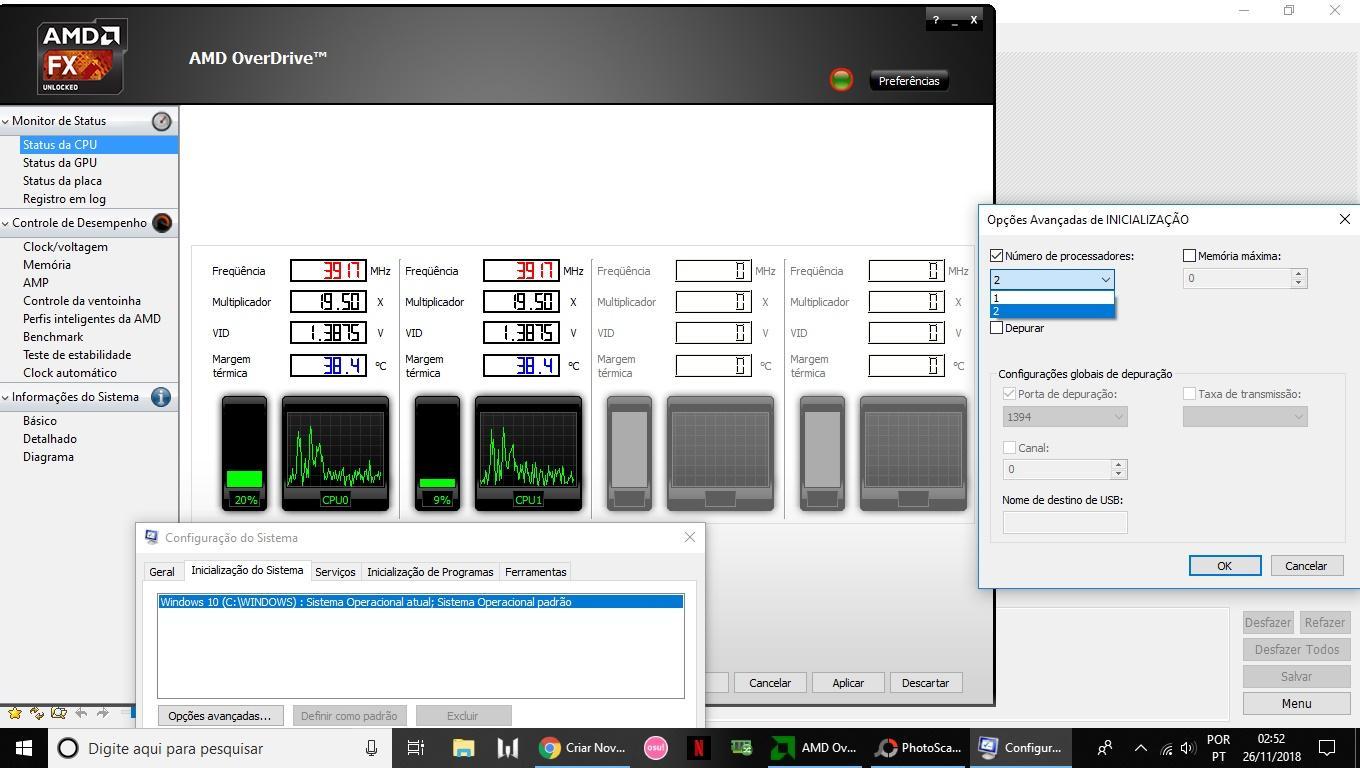The height and width of the screenshot is (768, 1360).
Task: Click the forward arrow icon in bottom-left toolbar
Action: 102,713
